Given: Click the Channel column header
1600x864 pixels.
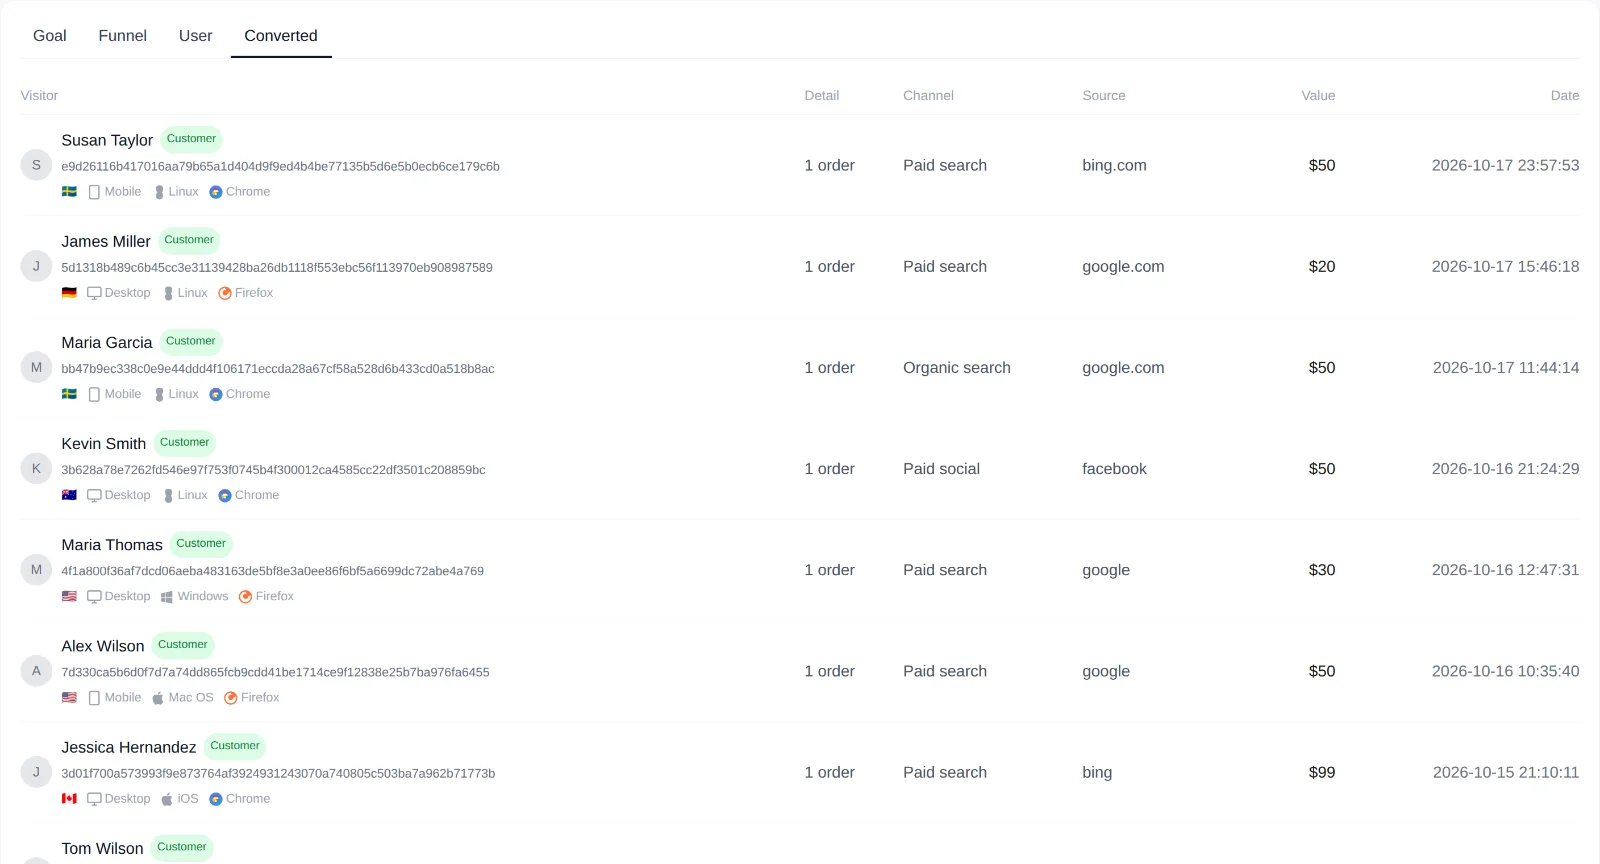Looking at the screenshot, I should pyautogui.click(x=928, y=96).
